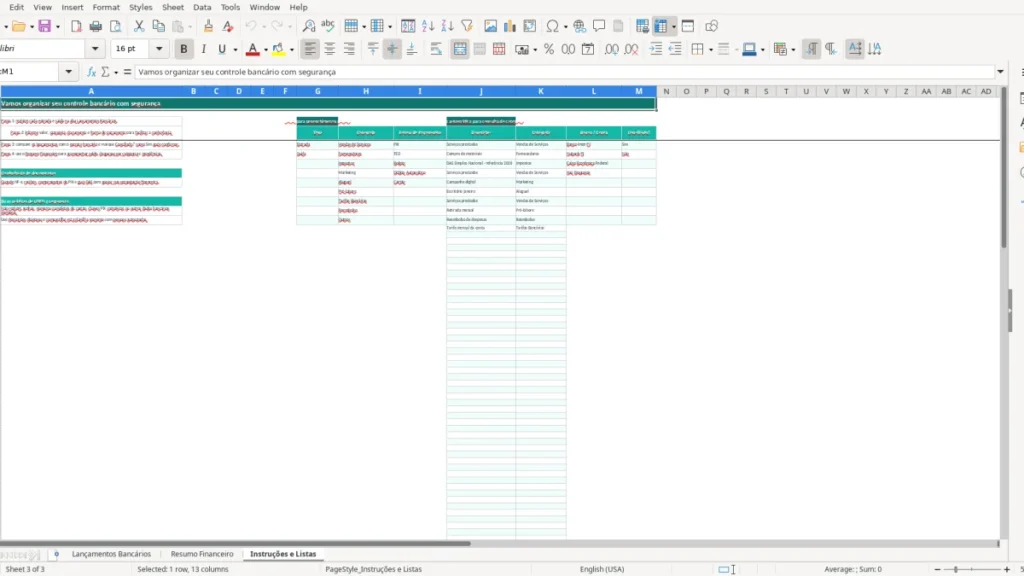This screenshot has width=1024, height=576.
Task: Open the font color dropdown arrow
Action: pyautogui.click(x=266, y=50)
